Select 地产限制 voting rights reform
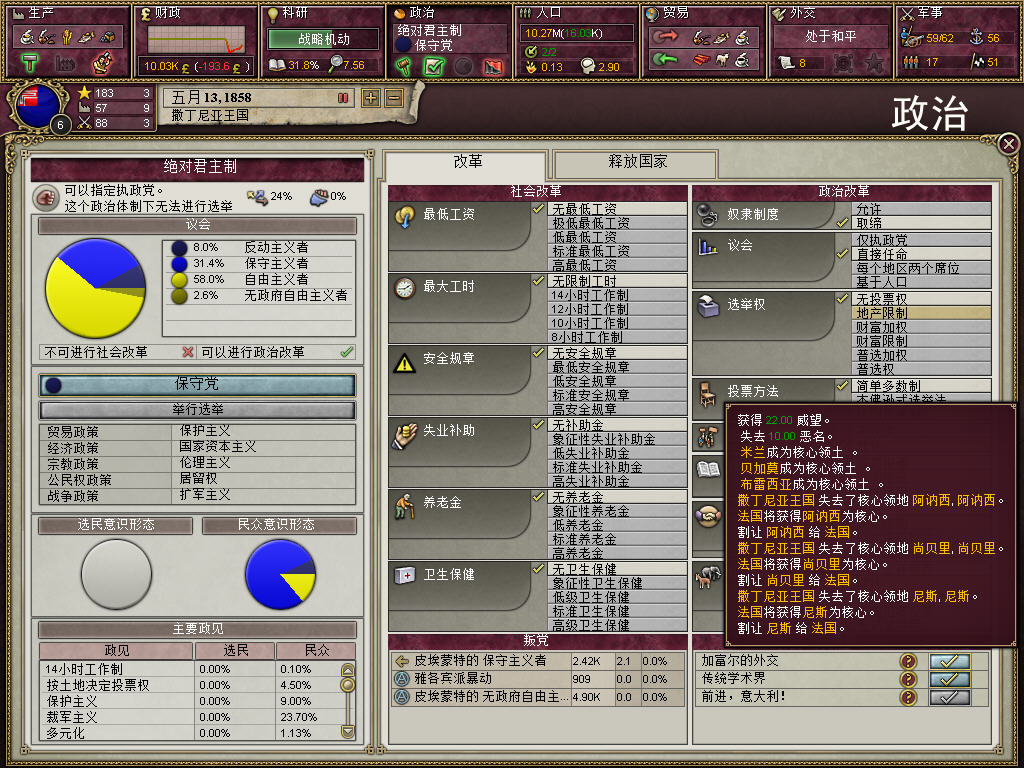 921,313
